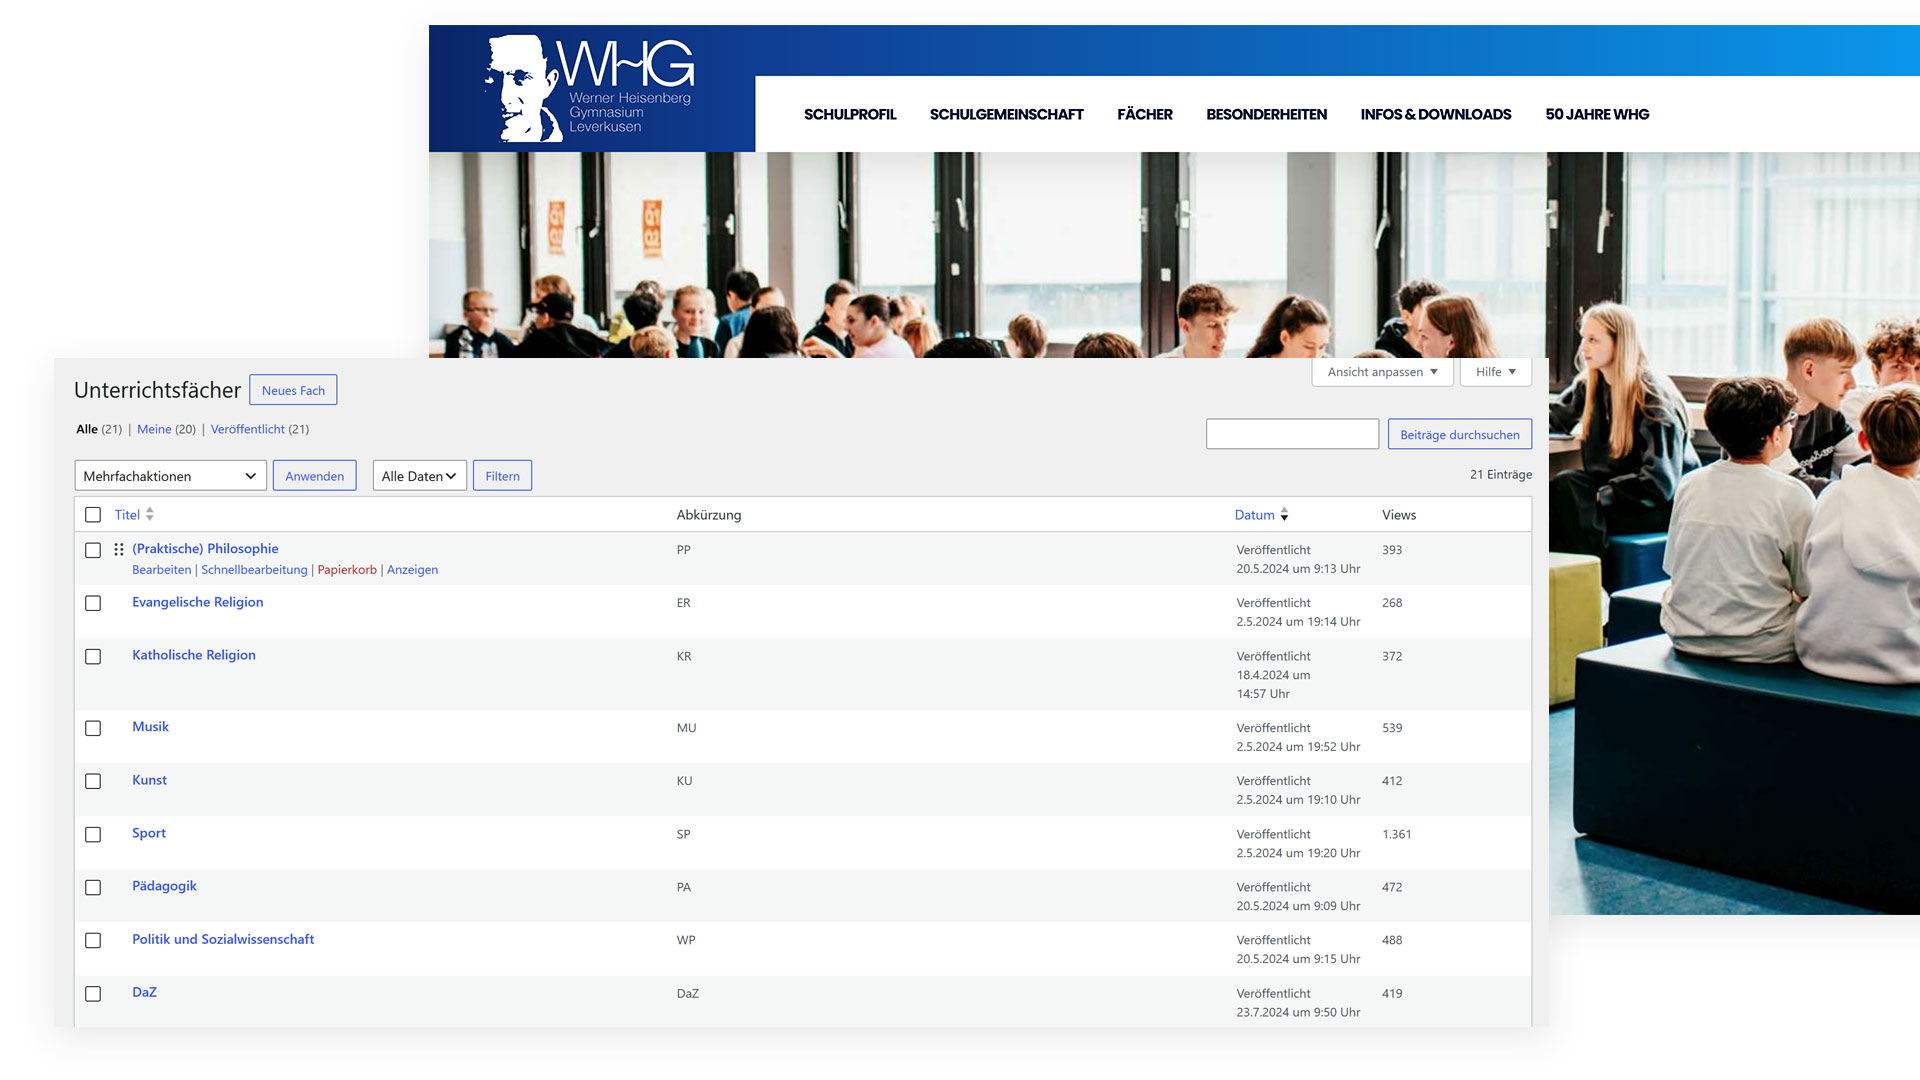Open the BESONDERHEITEN menu item
The width and height of the screenshot is (1920, 1080).
pyautogui.click(x=1266, y=114)
